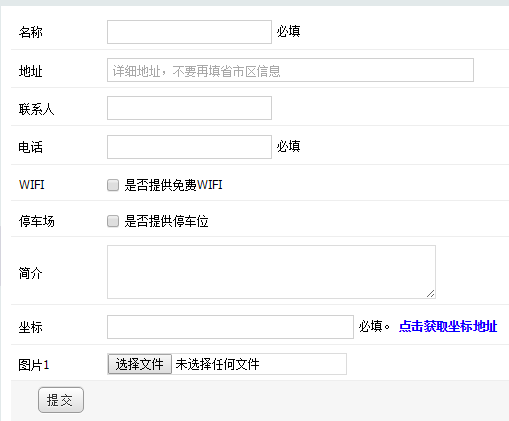
Task: Click the 联系人 contact input field
Action: pos(189,108)
